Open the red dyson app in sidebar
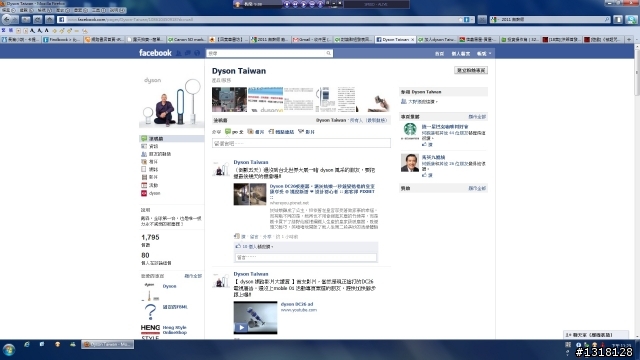Image resolution: width=640 pixels, height=360 pixels. pyautogui.click(x=150, y=193)
